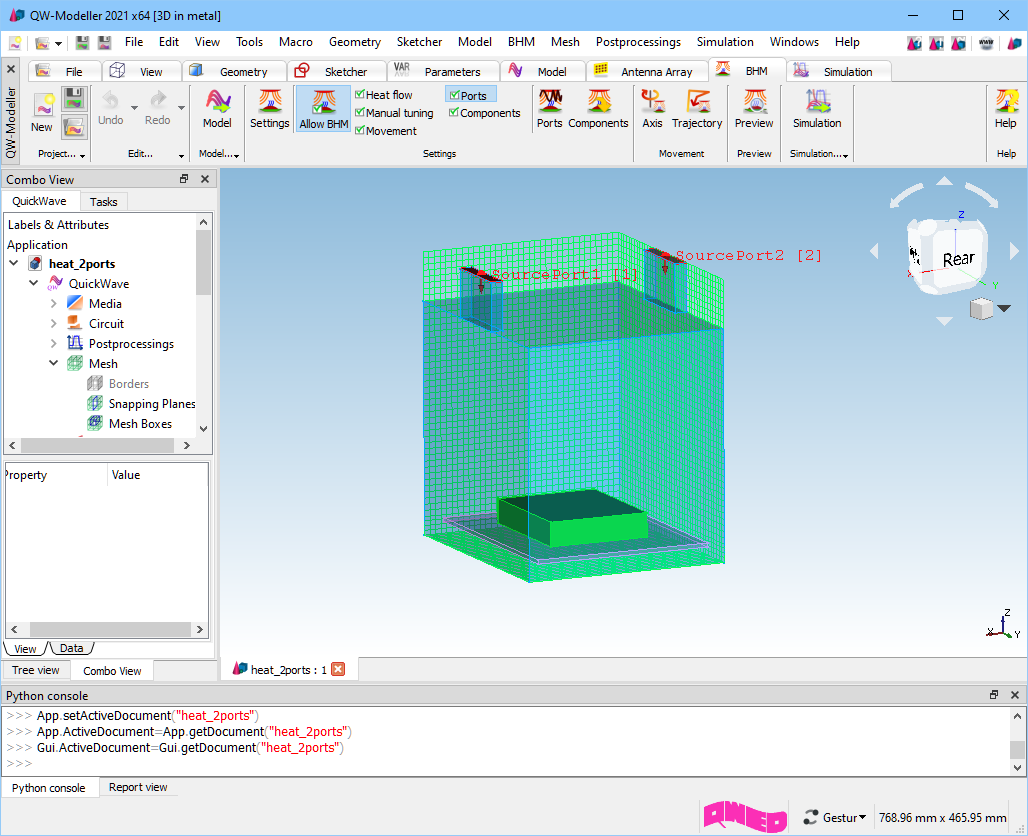Viewport: 1028px width, 836px height.
Task: Float the Combo View panel
Action: [x=184, y=179]
